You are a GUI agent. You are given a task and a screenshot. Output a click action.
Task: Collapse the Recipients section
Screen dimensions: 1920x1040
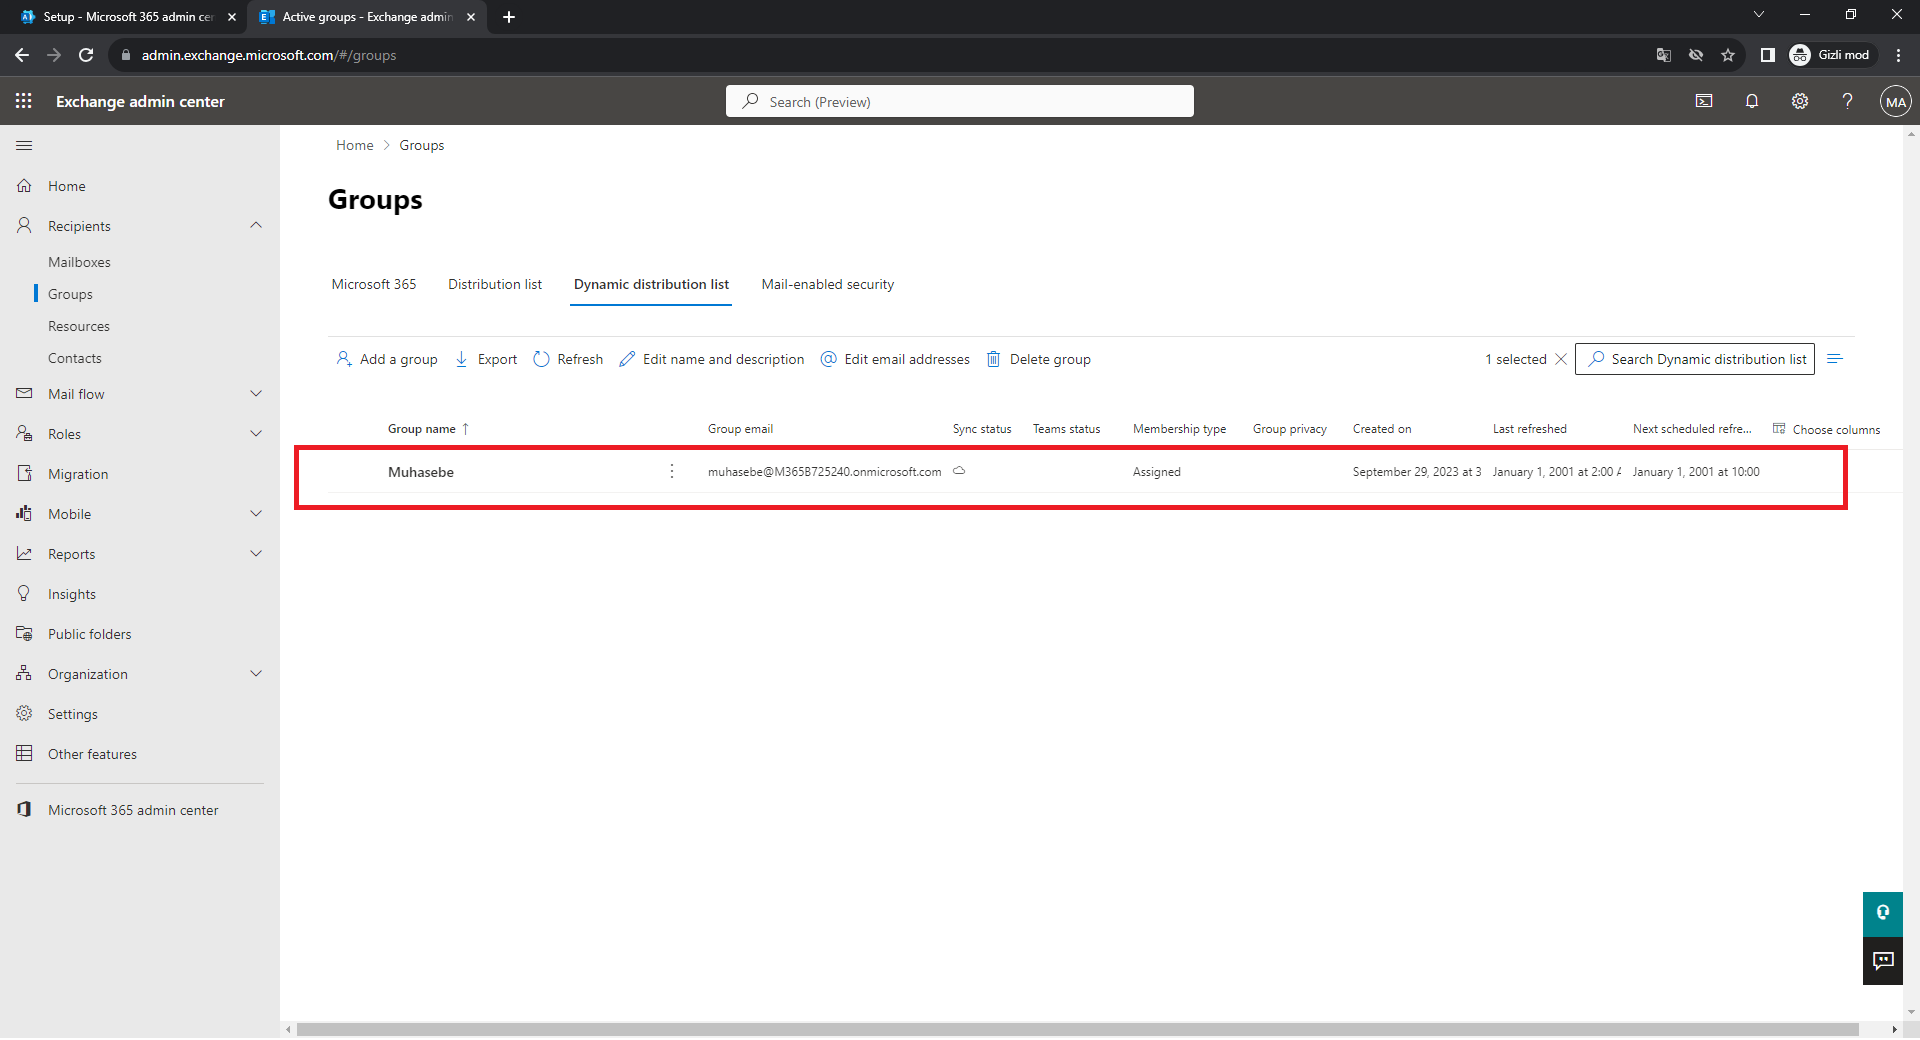point(256,226)
